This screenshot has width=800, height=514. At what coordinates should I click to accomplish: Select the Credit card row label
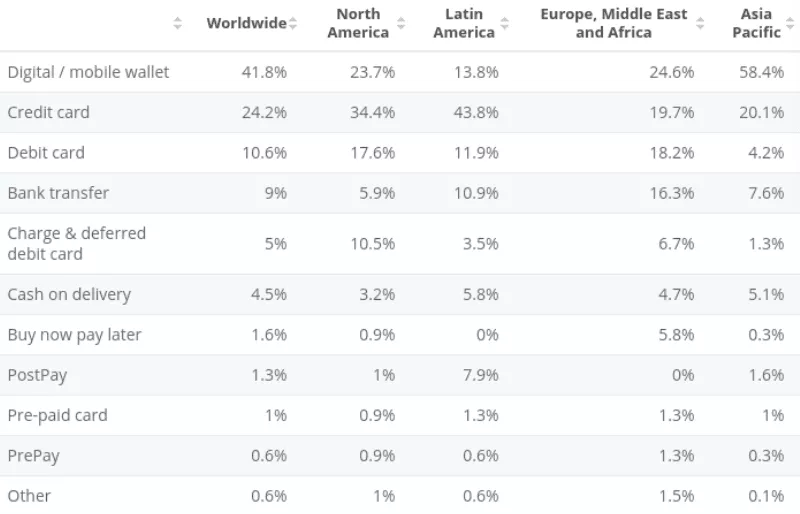point(48,112)
